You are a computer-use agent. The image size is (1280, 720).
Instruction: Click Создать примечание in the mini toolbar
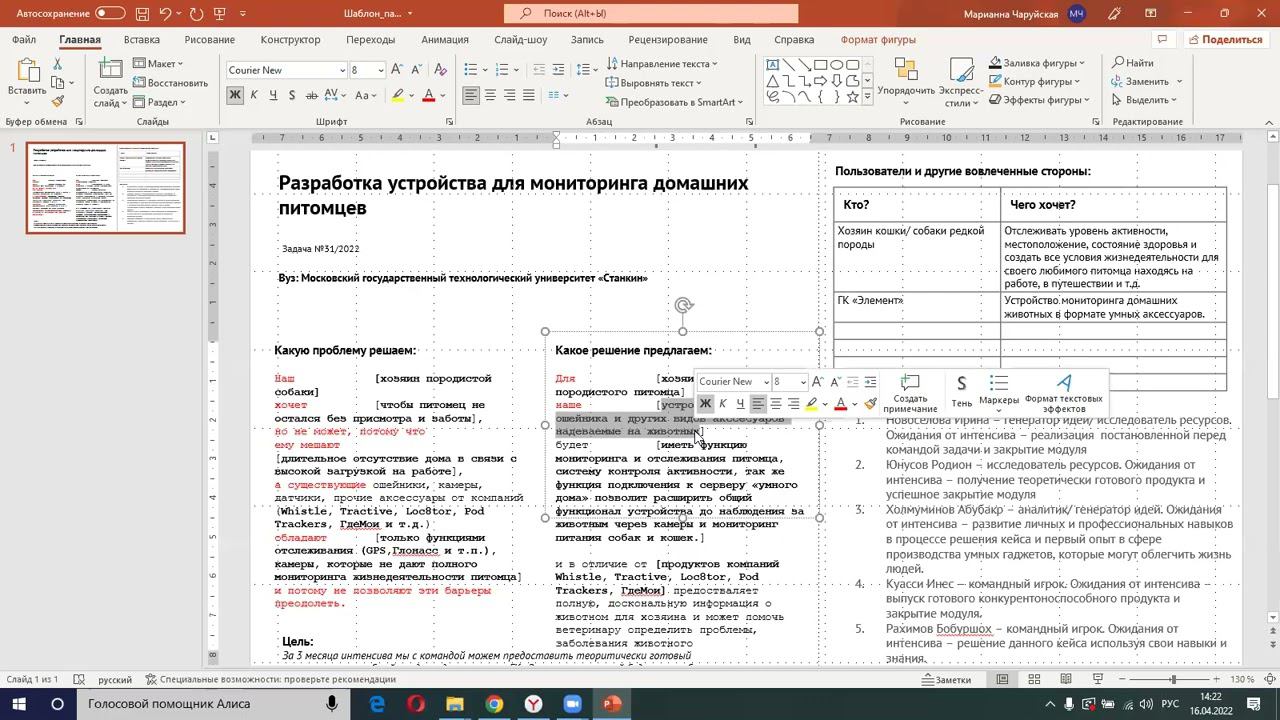(910, 394)
